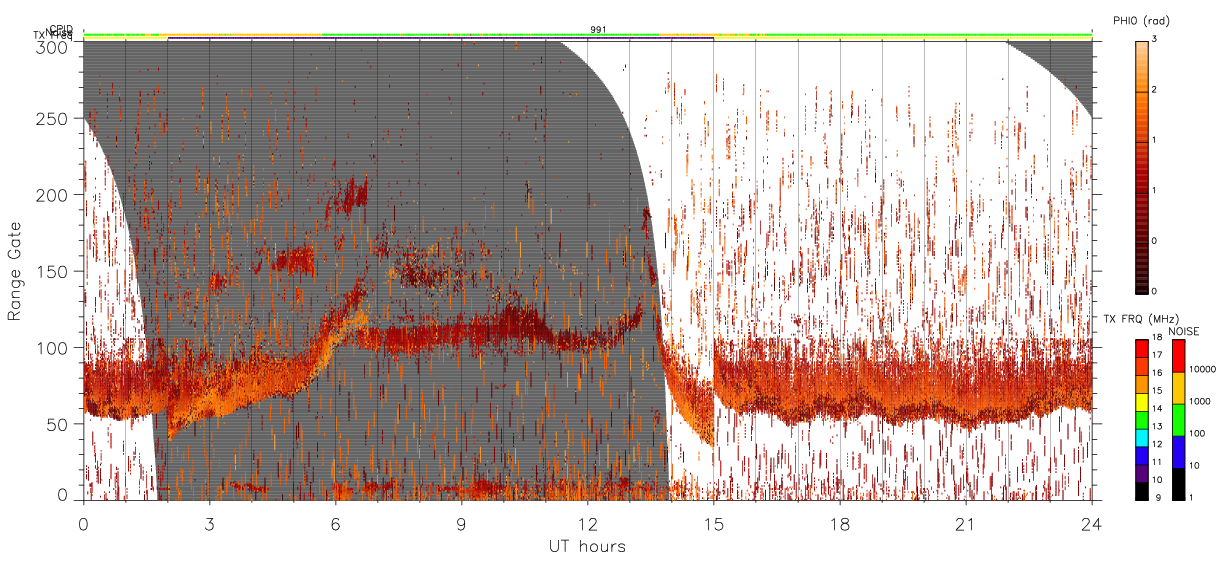This screenshot has height=567, width=1228.
Task: Click the NOISE legend title
Action: pyautogui.click(x=1184, y=330)
